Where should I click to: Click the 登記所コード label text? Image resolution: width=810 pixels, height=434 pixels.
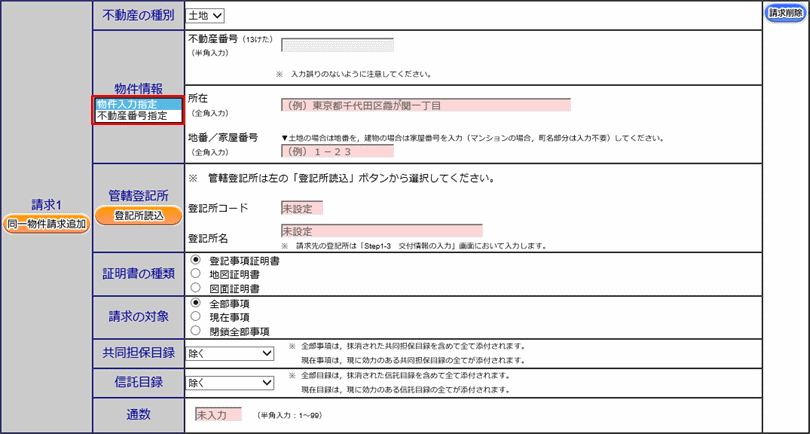pyautogui.click(x=219, y=208)
